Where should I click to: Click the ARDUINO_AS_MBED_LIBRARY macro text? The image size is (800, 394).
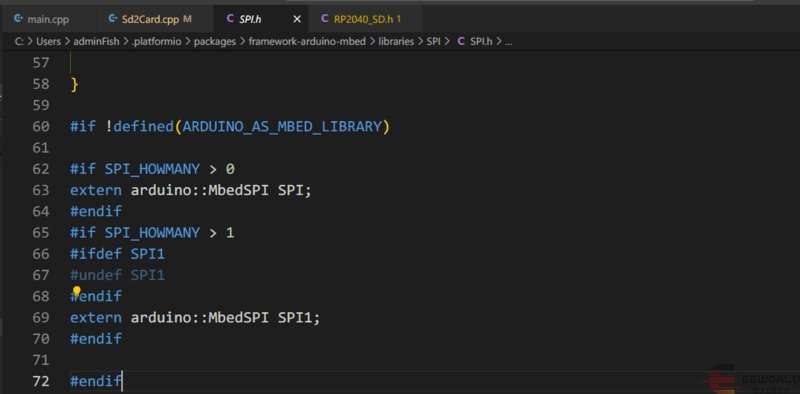(x=282, y=127)
